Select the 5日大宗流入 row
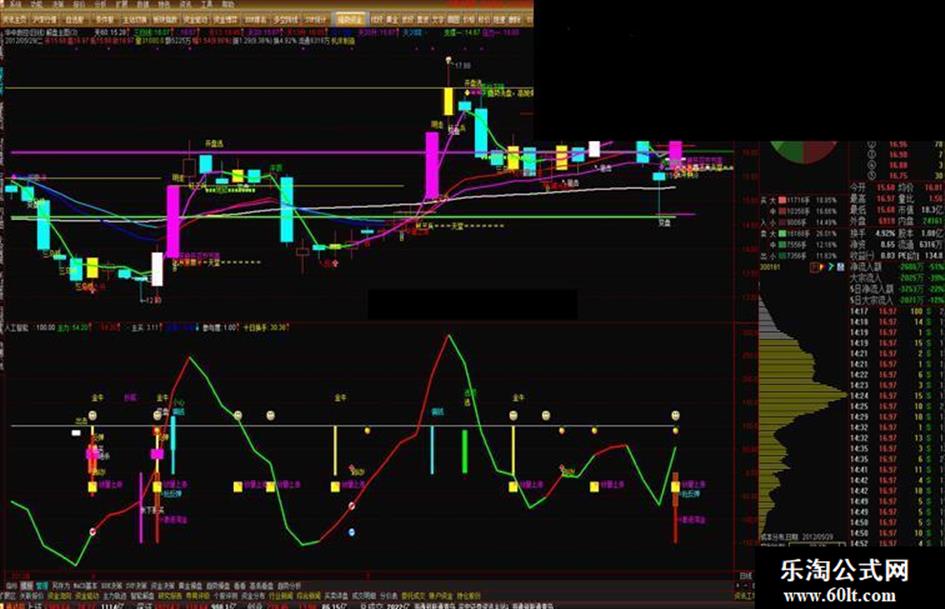 (x=897, y=300)
